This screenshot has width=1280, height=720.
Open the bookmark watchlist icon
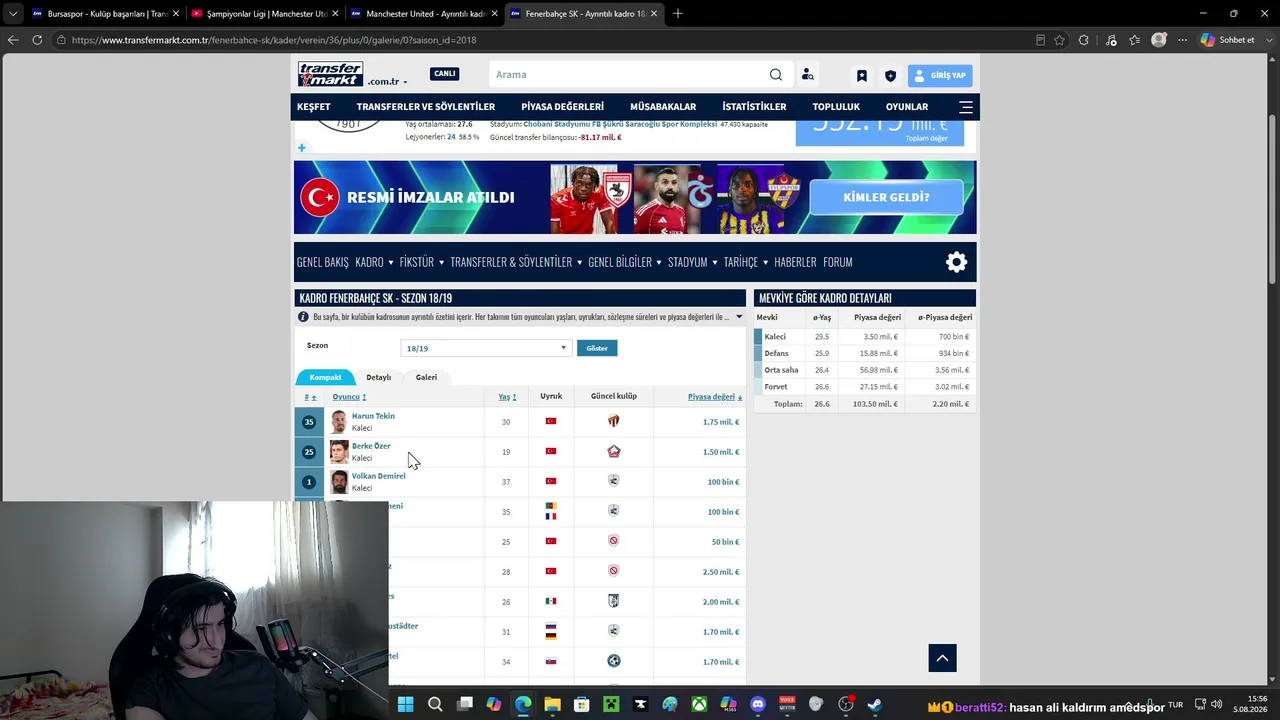tap(861, 76)
